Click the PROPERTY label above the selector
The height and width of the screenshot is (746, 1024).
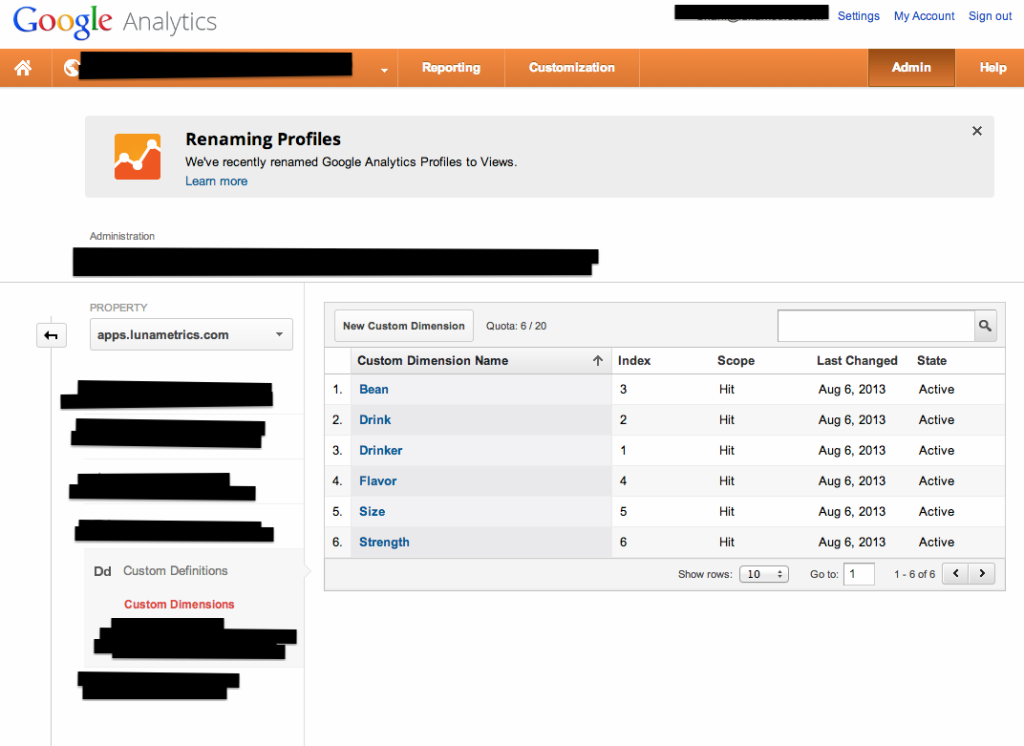tap(118, 308)
